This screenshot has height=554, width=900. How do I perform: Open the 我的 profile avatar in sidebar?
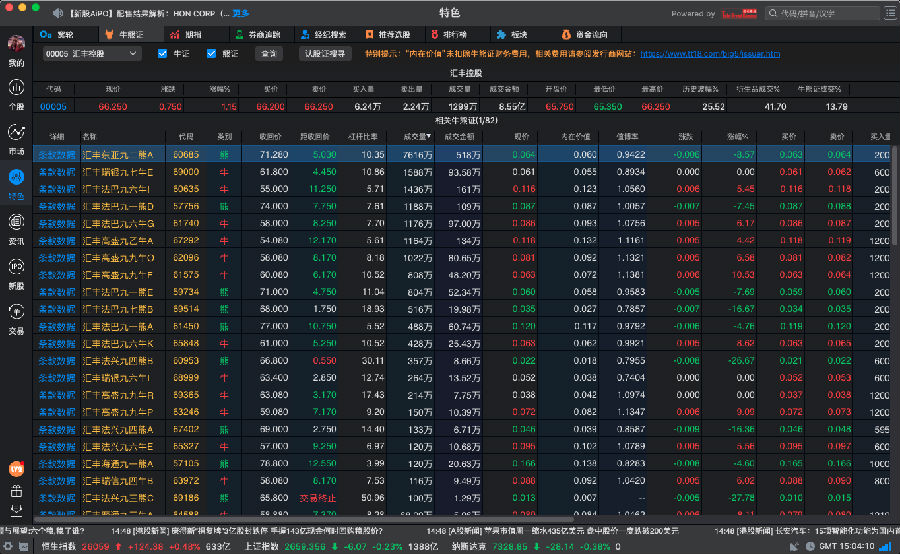(16, 44)
